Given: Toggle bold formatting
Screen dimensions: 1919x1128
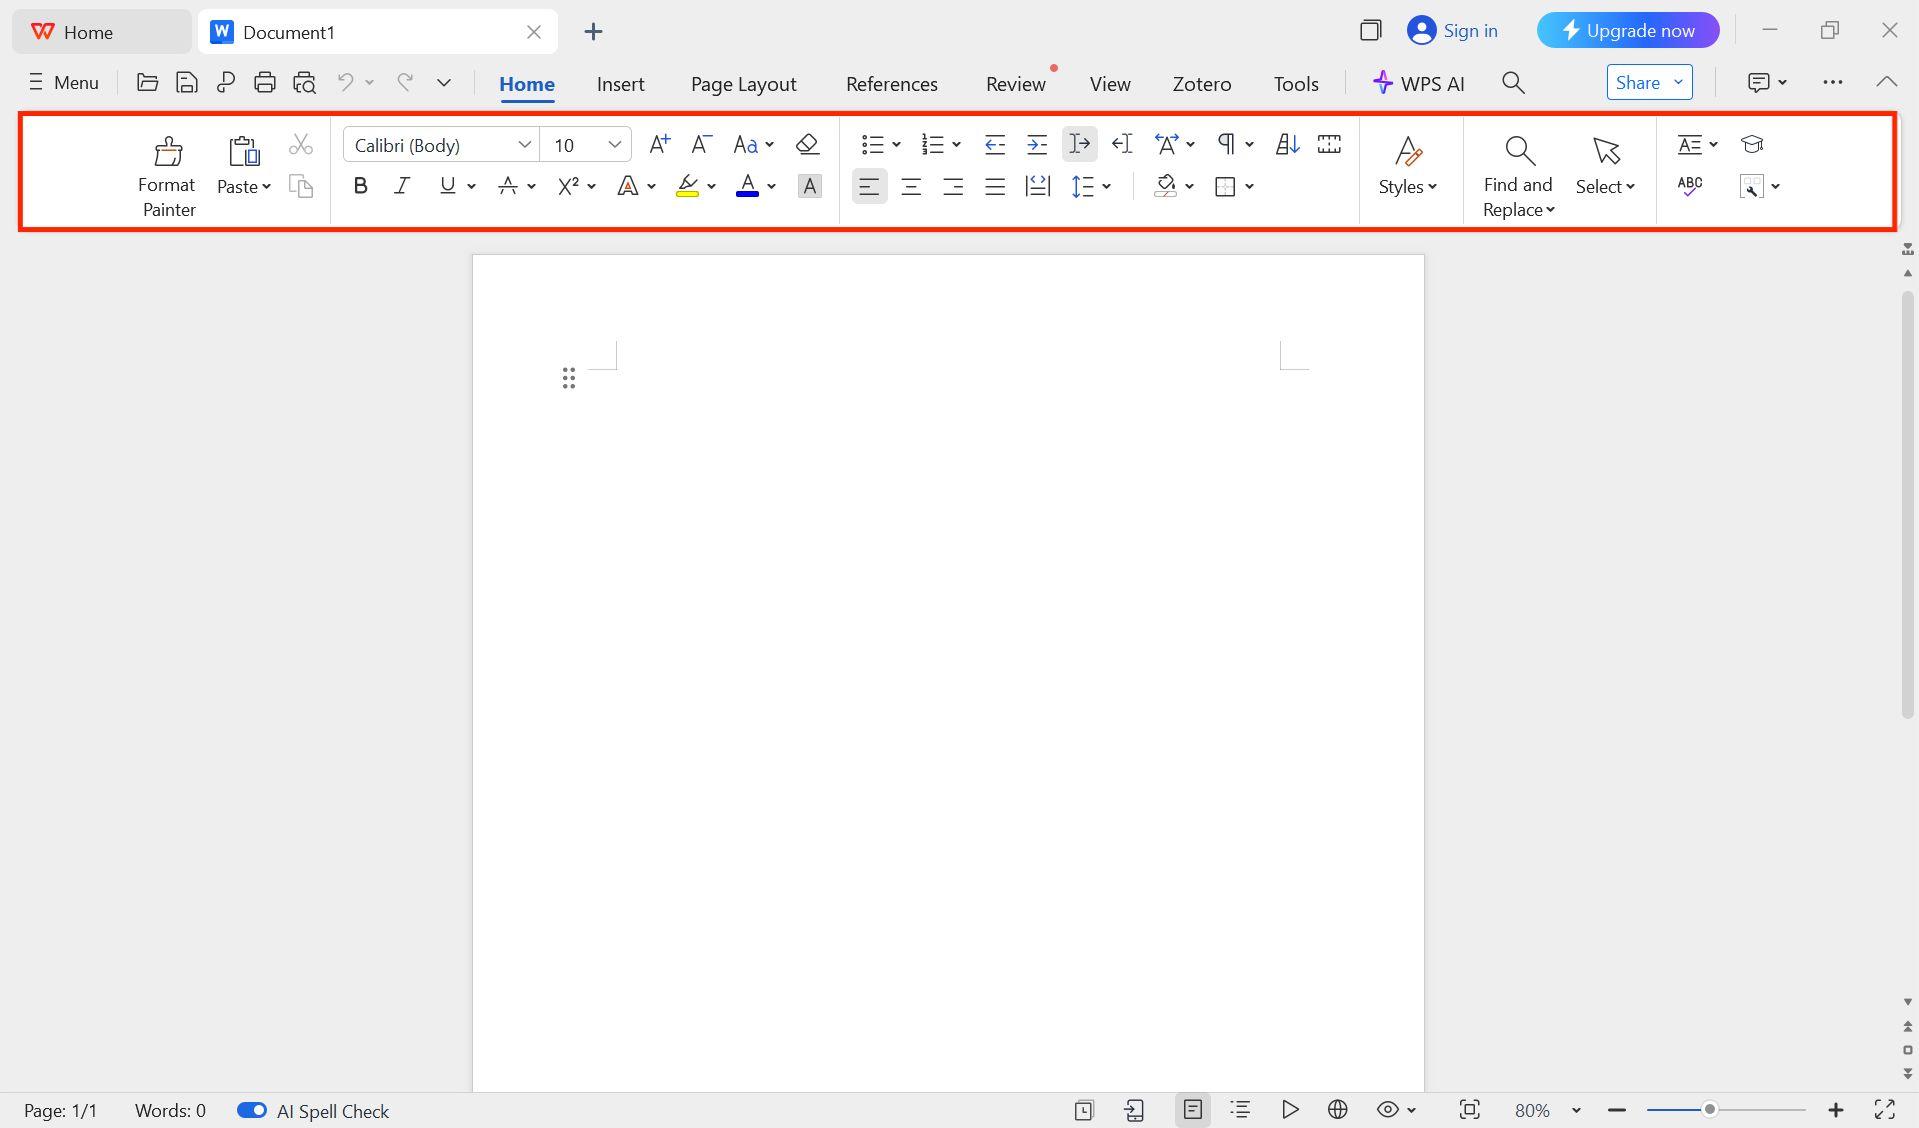Looking at the screenshot, I should pos(360,185).
